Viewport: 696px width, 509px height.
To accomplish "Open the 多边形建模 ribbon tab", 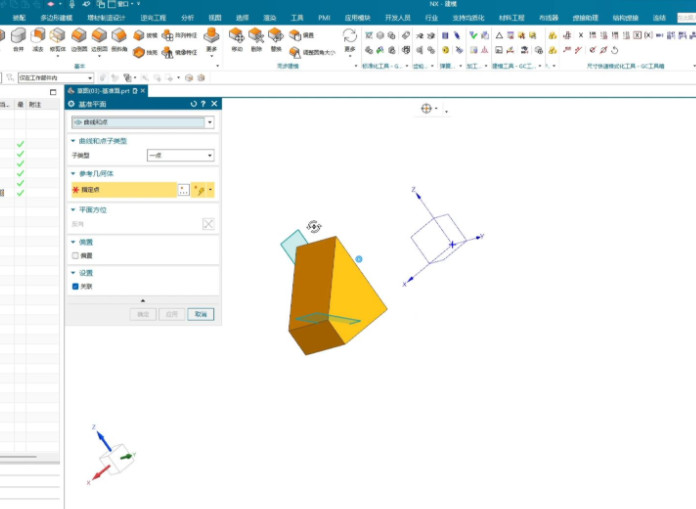I will click(x=56, y=18).
